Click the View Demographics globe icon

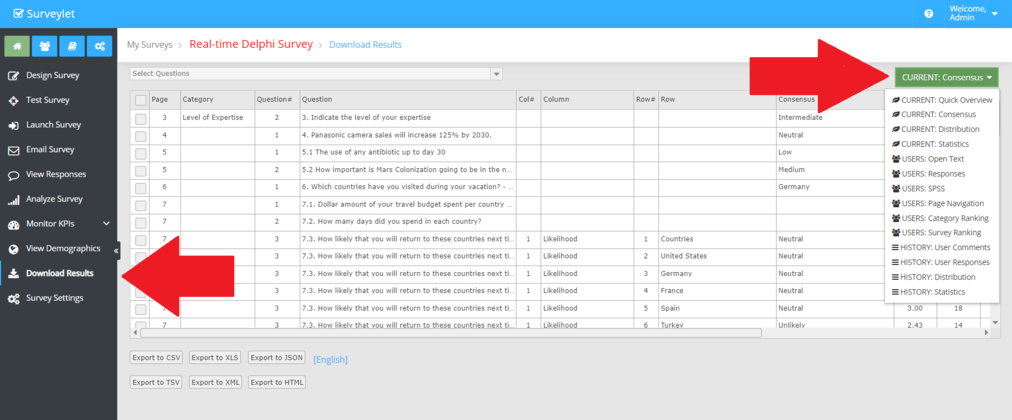(x=14, y=249)
